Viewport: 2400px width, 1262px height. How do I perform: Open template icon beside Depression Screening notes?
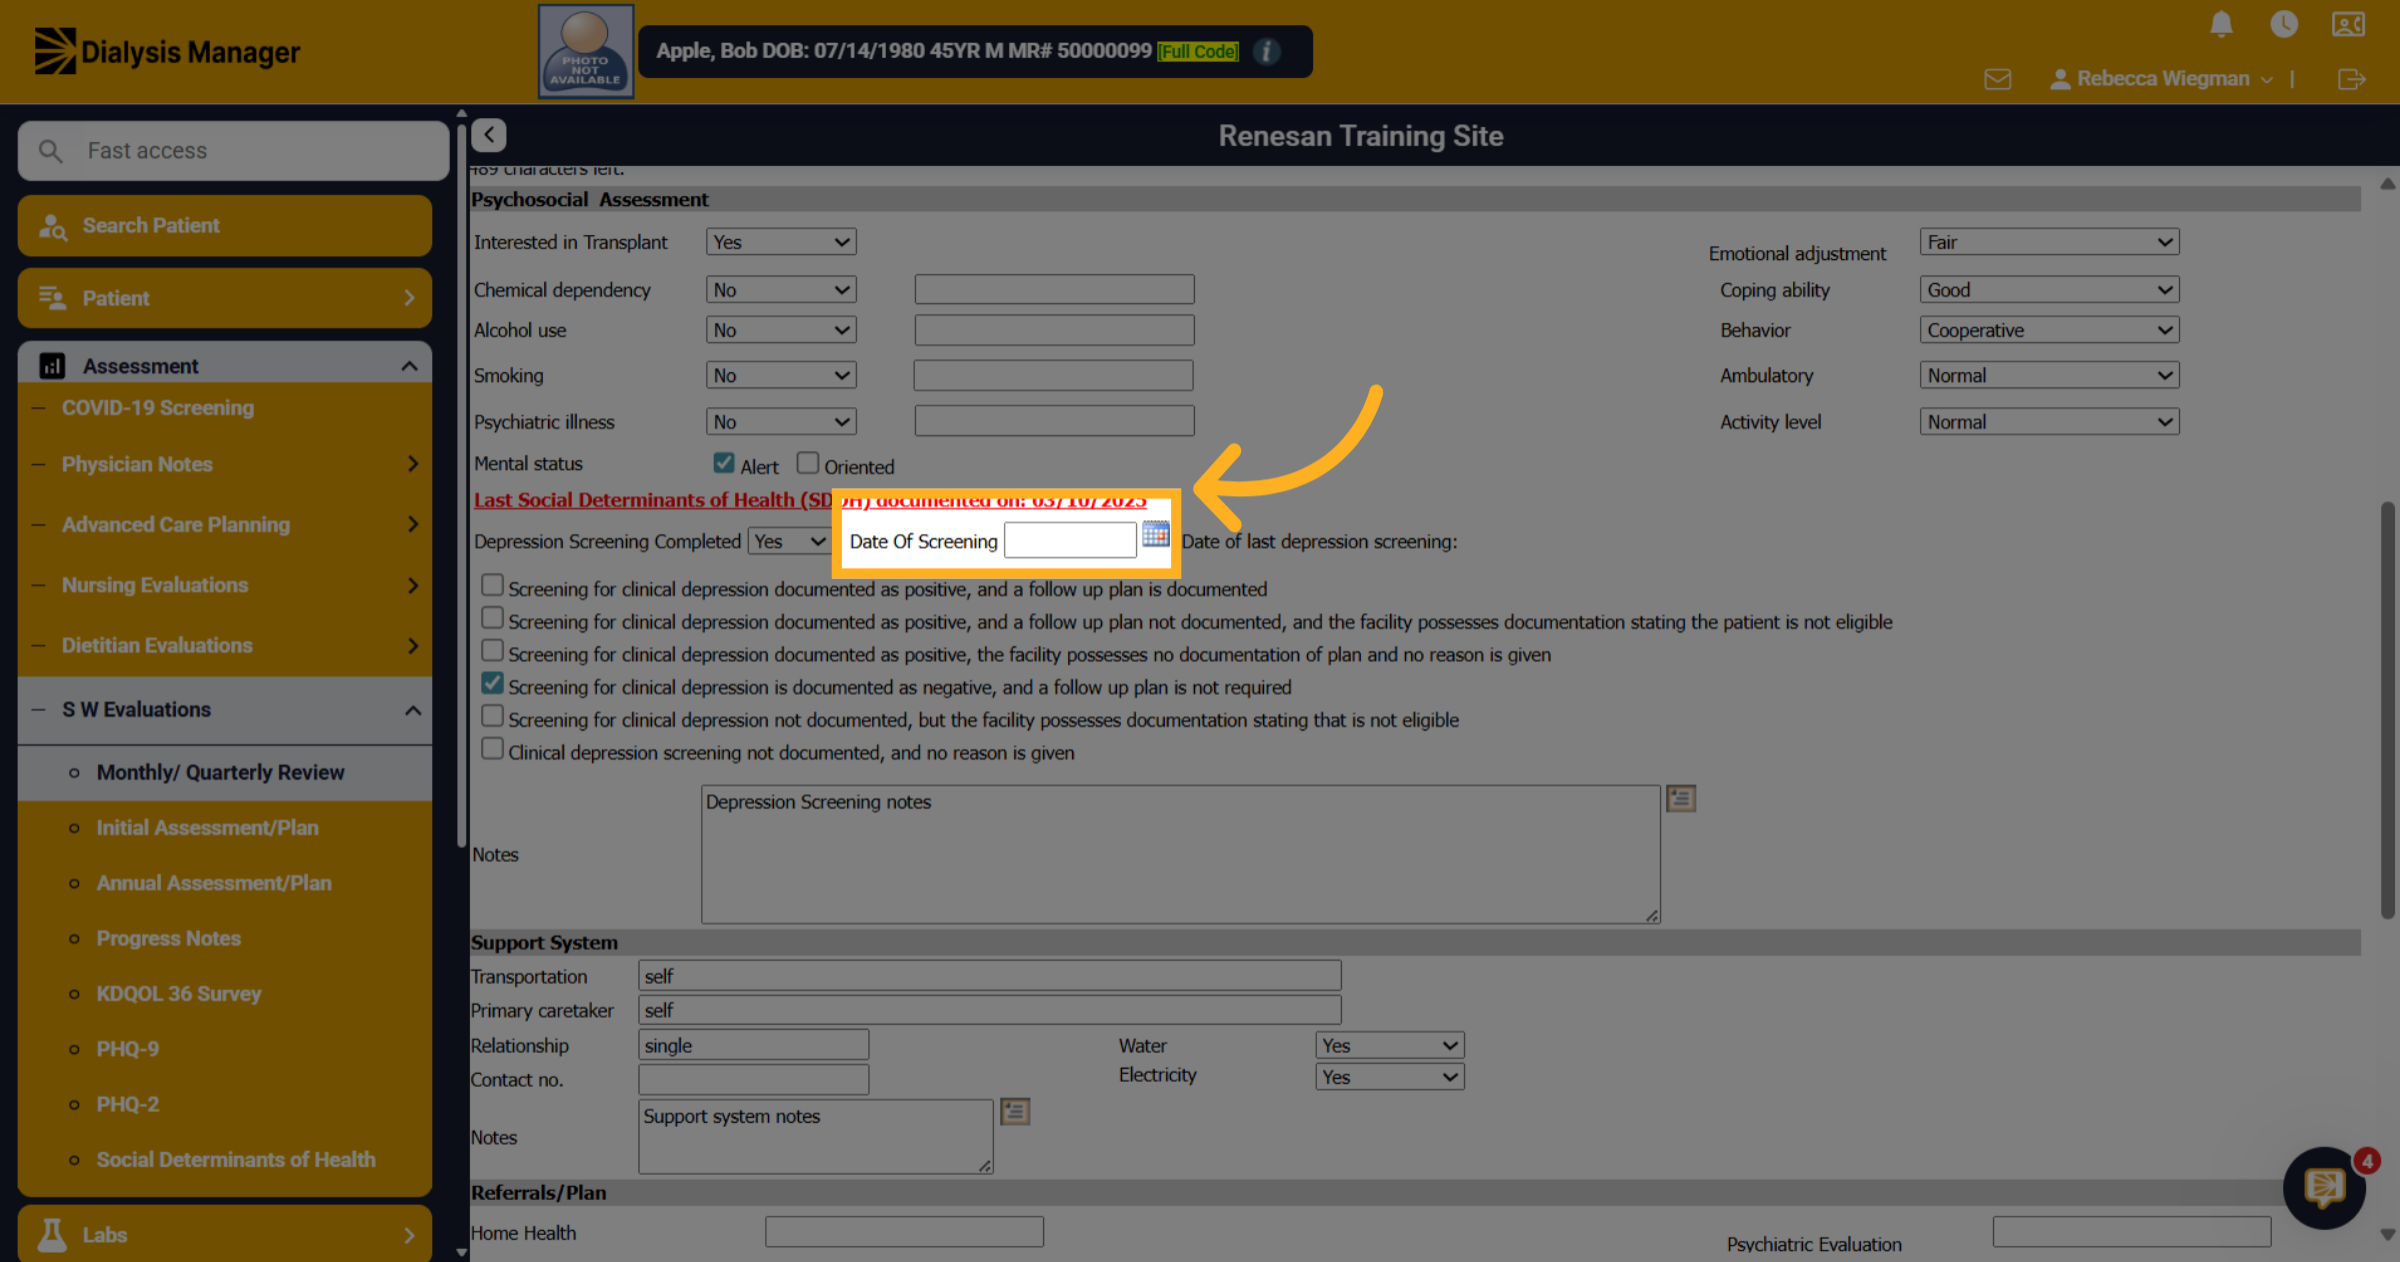1680,798
